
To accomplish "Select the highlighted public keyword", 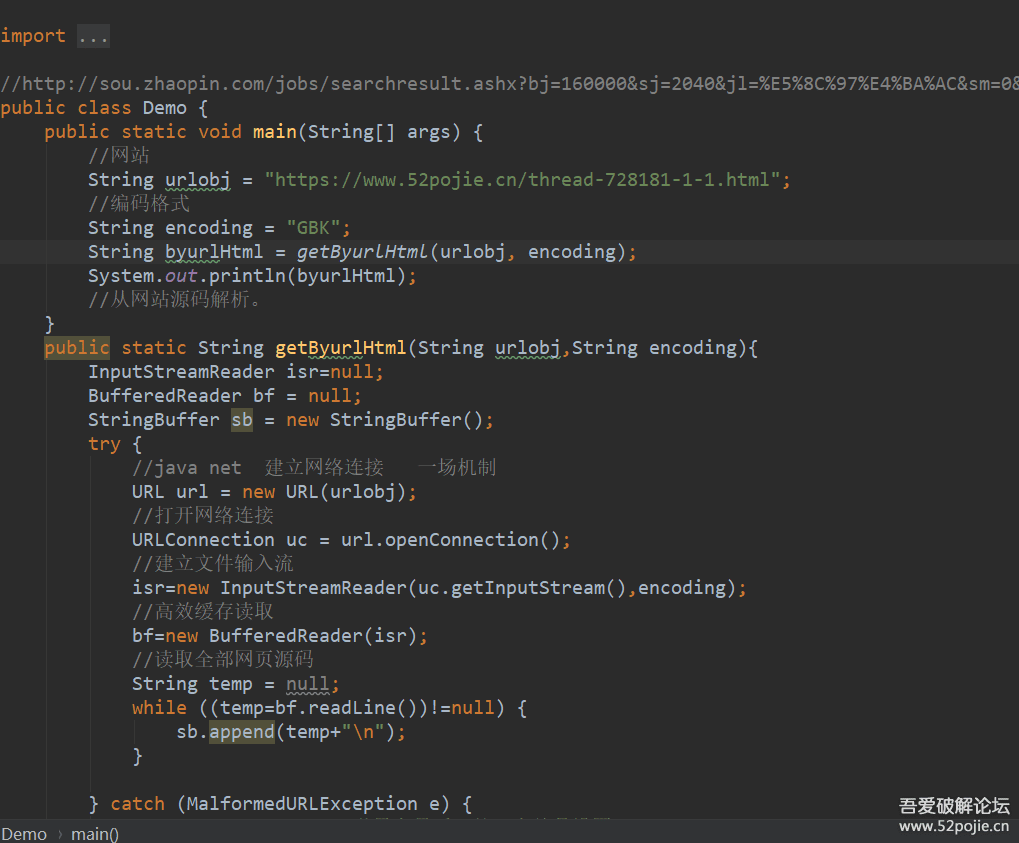I will 76,347.
